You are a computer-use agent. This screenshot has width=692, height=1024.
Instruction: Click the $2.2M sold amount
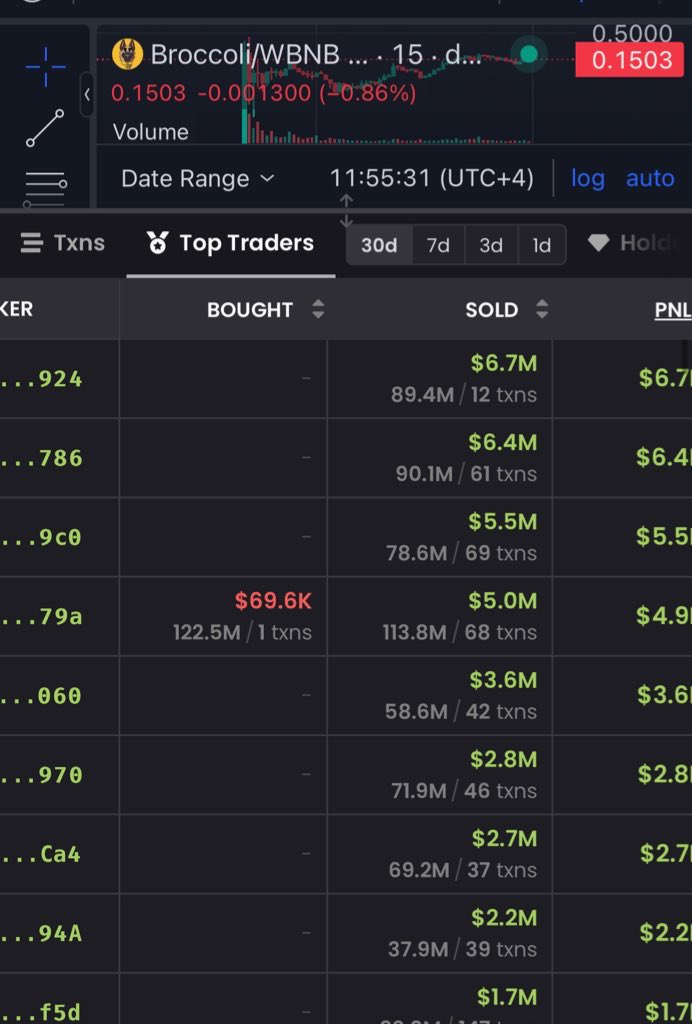click(504, 918)
